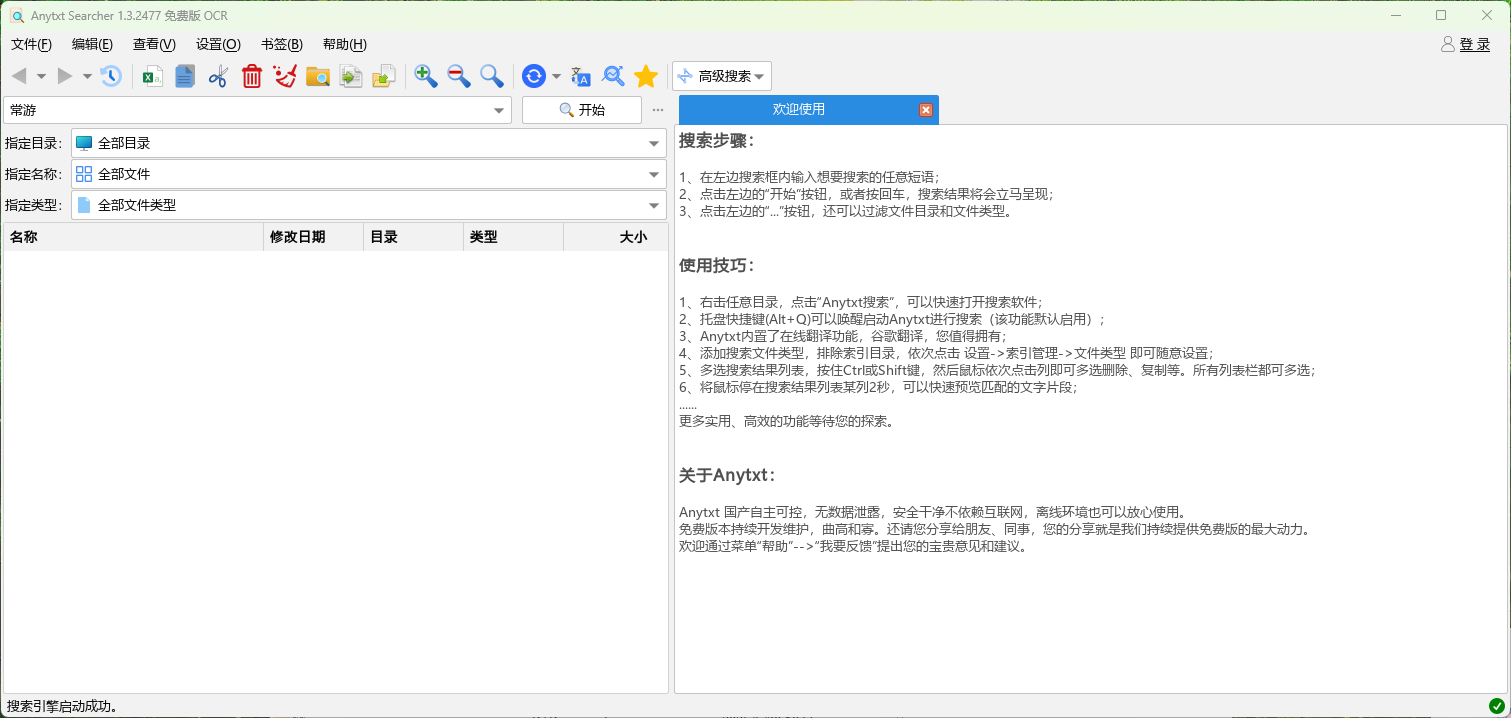Click the text 更多实用、高效的功能等待您的探索。
This screenshot has height=718, width=1511.
tap(786, 421)
